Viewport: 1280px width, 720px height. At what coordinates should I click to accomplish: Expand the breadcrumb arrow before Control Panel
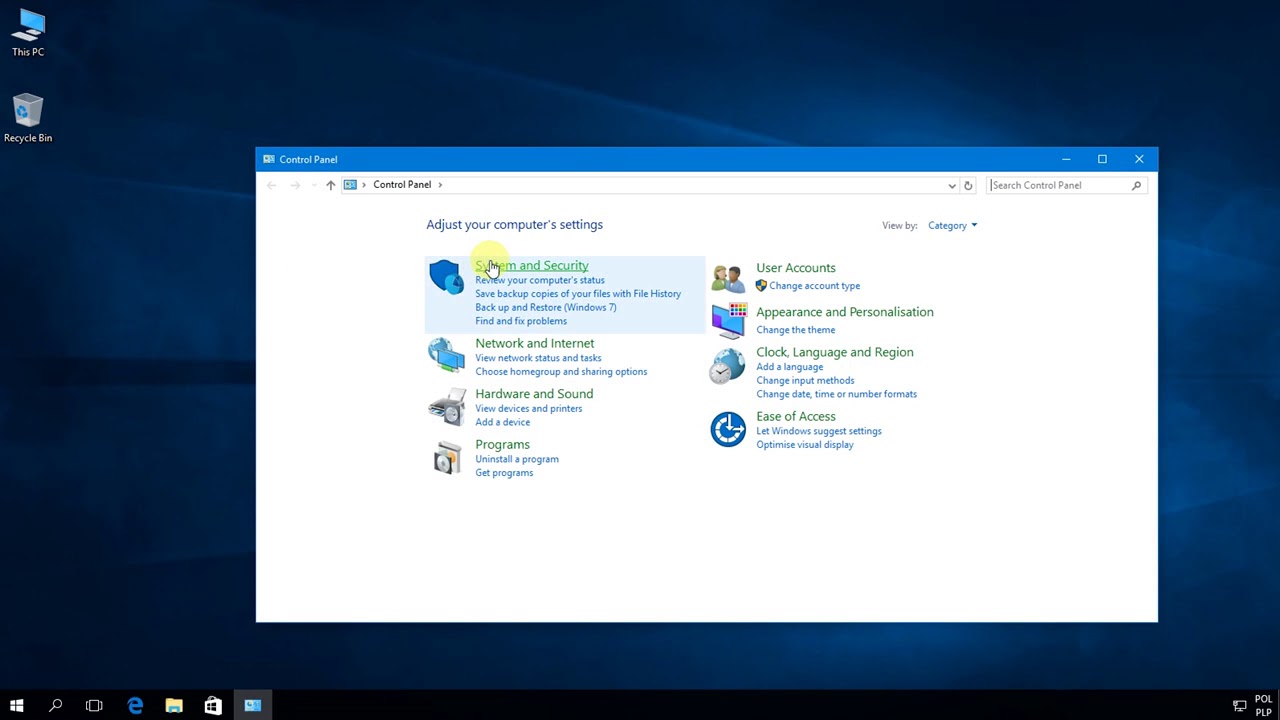pyautogui.click(x=364, y=185)
